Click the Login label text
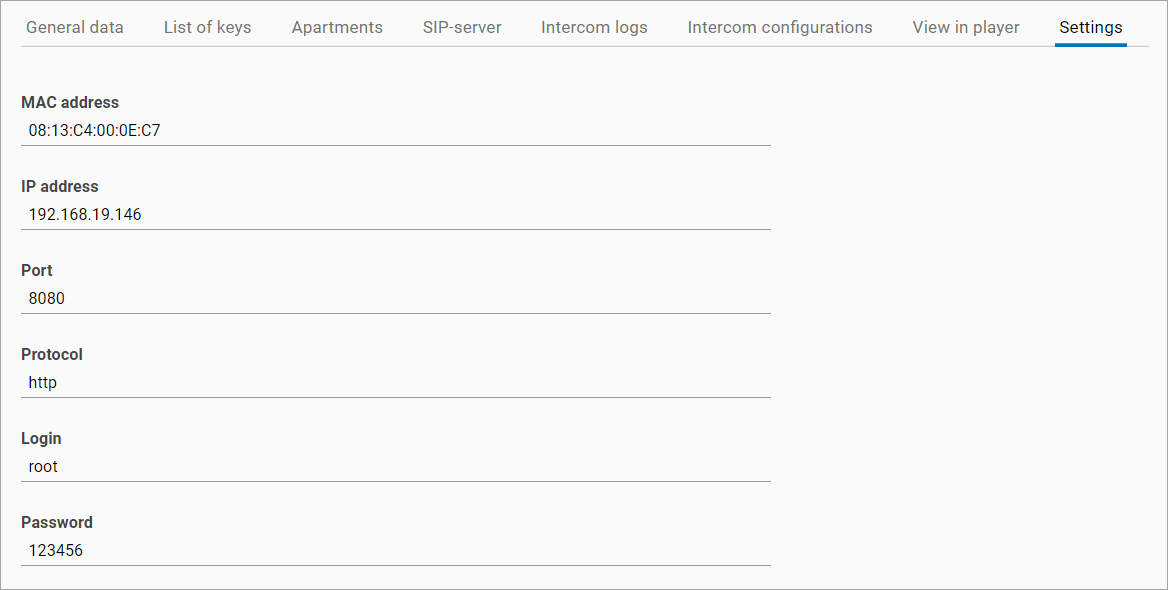The image size is (1168, 590). [41, 438]
